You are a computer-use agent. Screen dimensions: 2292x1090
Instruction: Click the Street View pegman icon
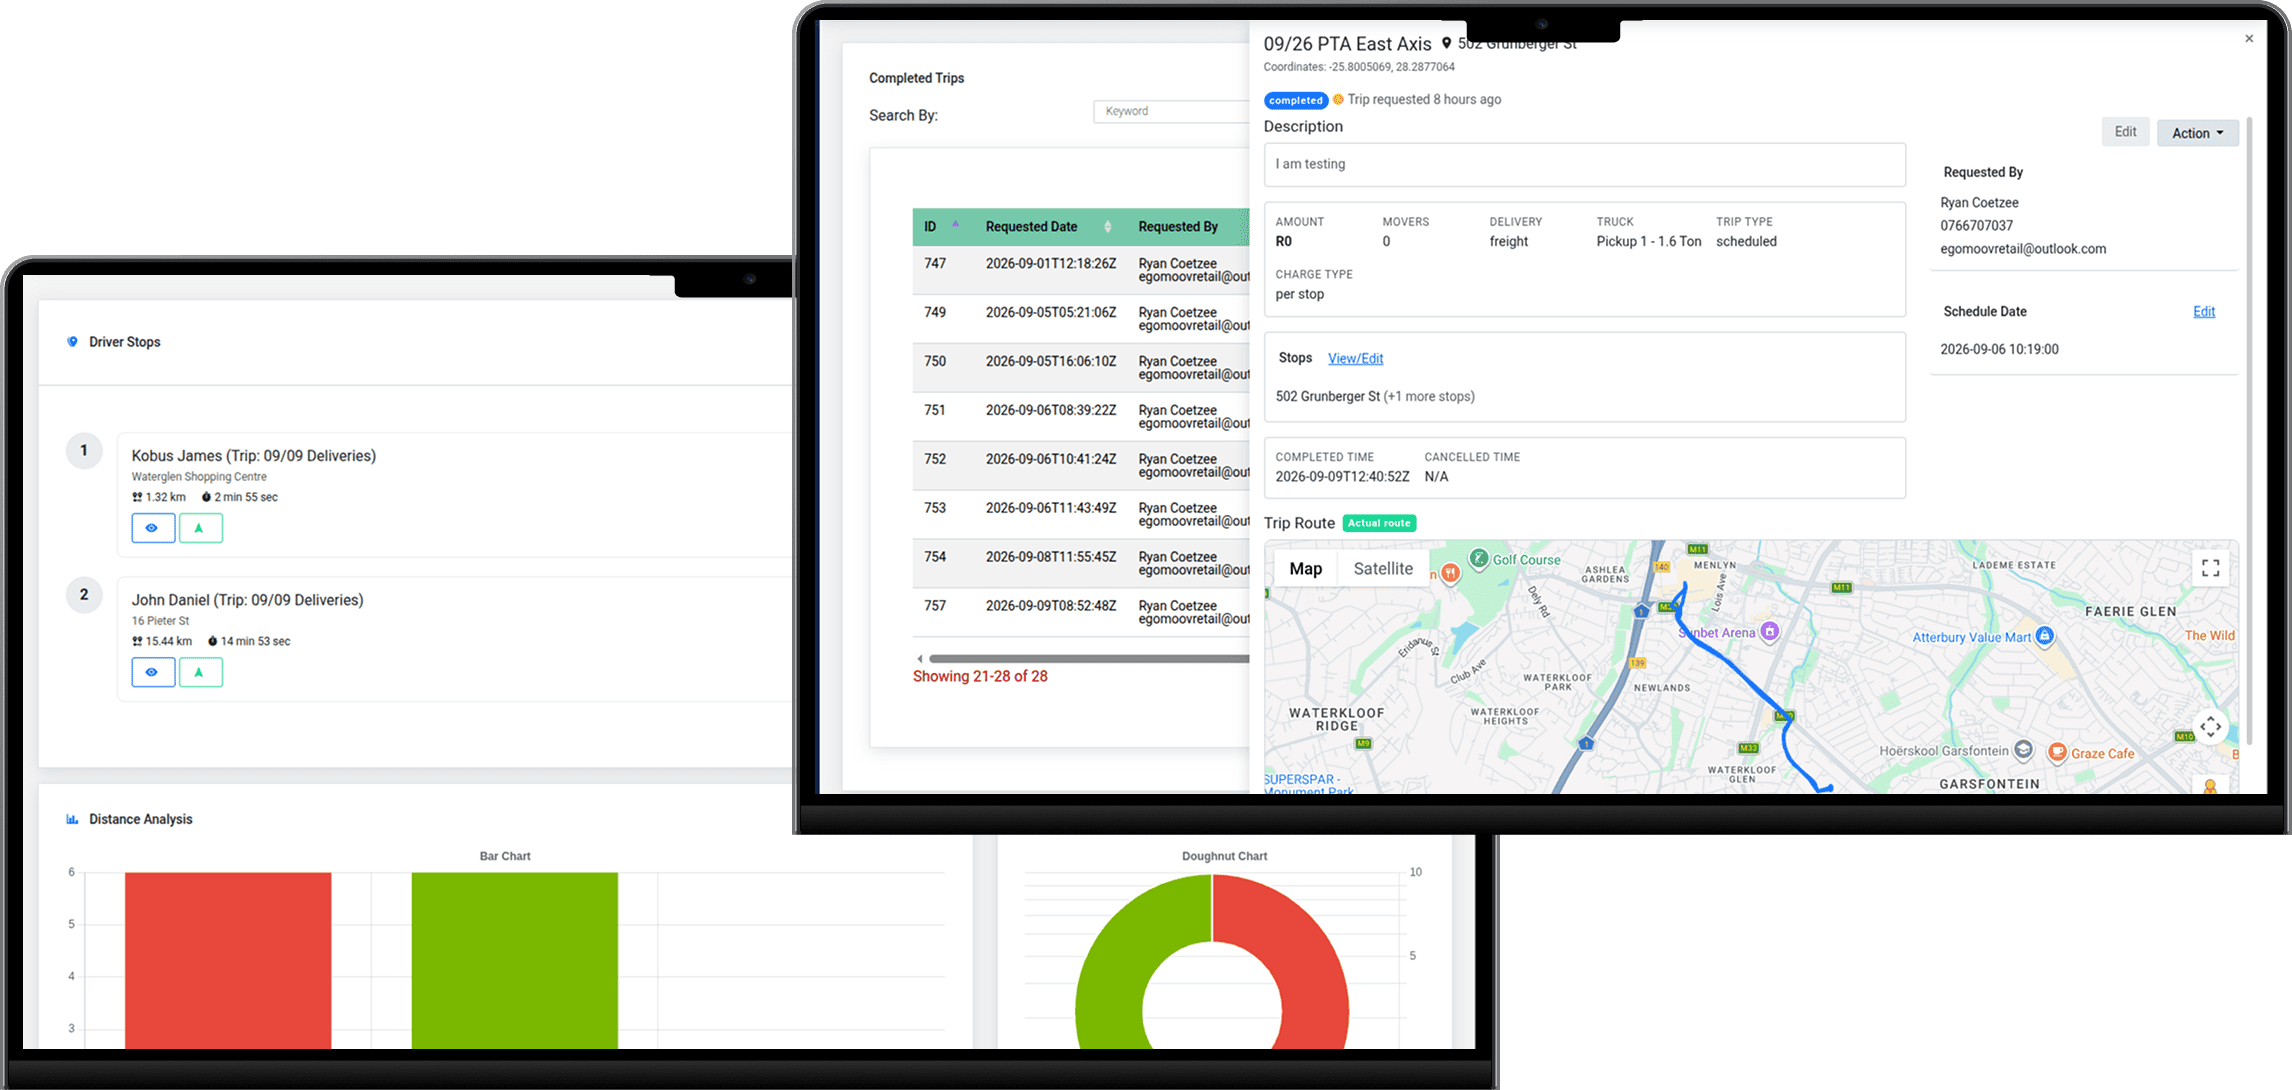pos(2211,787)
